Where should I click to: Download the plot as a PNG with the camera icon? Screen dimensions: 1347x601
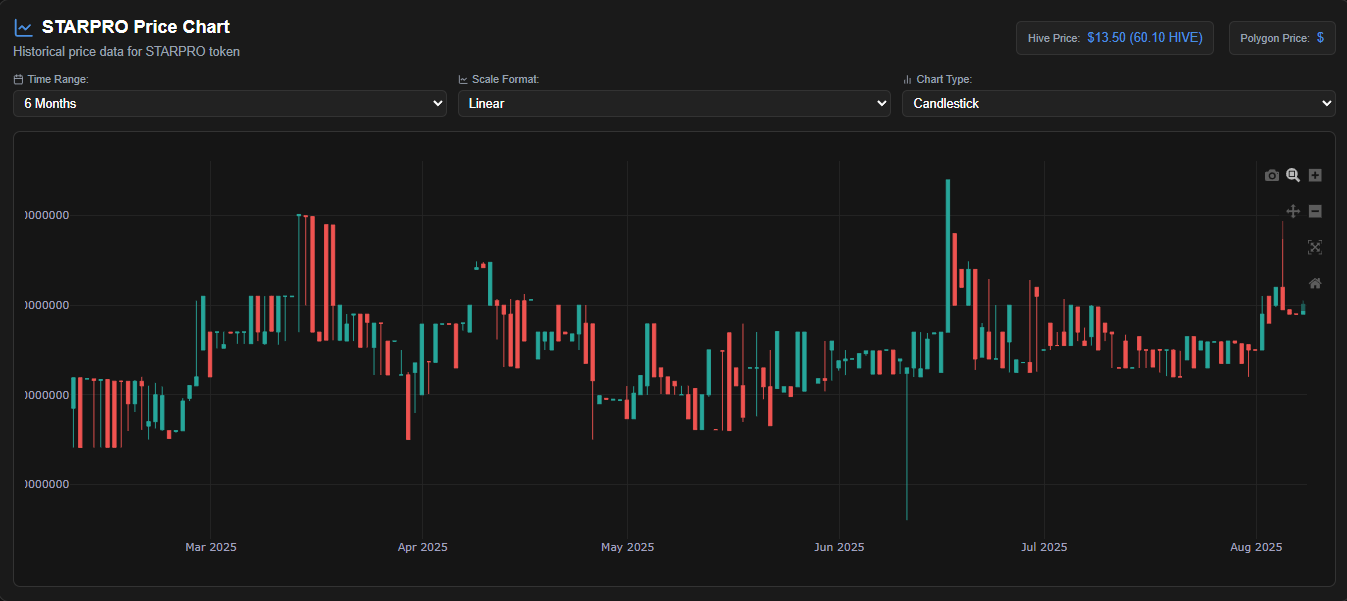click(1272, 175)
